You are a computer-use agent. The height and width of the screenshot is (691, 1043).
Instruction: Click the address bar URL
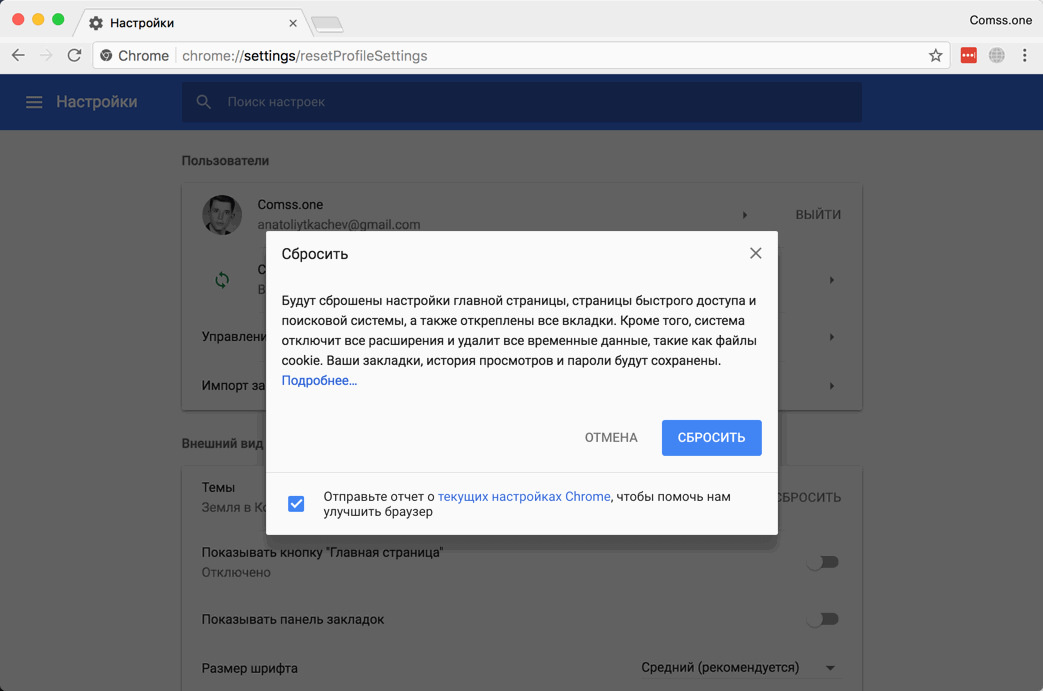pos(305,56)
